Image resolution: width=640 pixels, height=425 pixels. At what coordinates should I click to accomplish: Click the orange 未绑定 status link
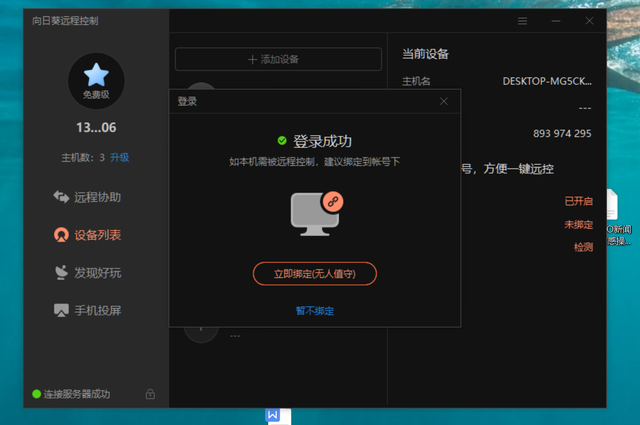click(578, 225)
